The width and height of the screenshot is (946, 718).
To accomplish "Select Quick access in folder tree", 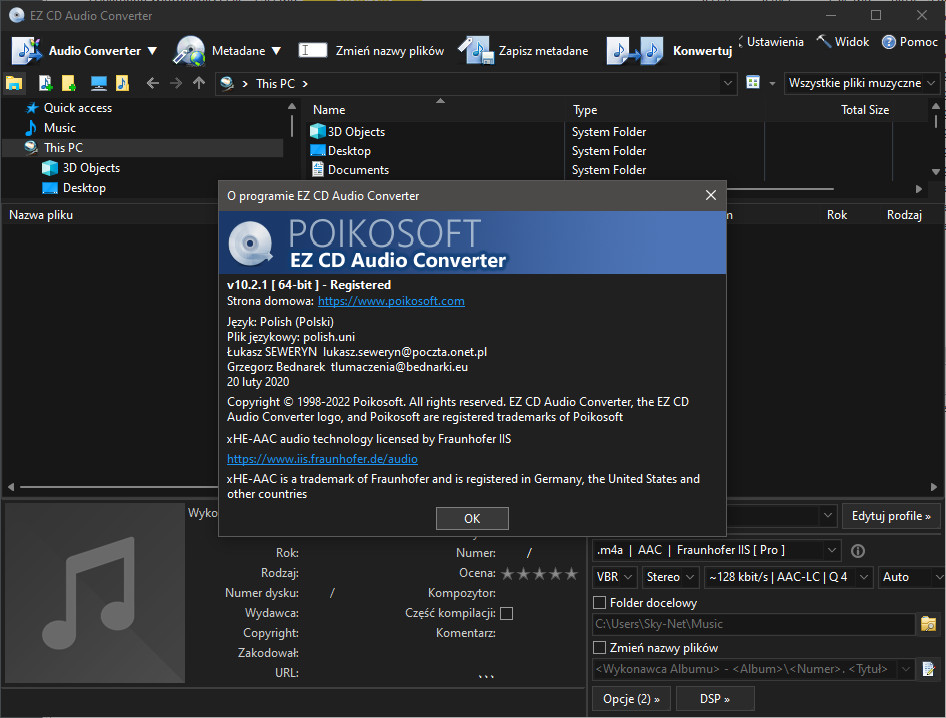I will click(78, 108).
